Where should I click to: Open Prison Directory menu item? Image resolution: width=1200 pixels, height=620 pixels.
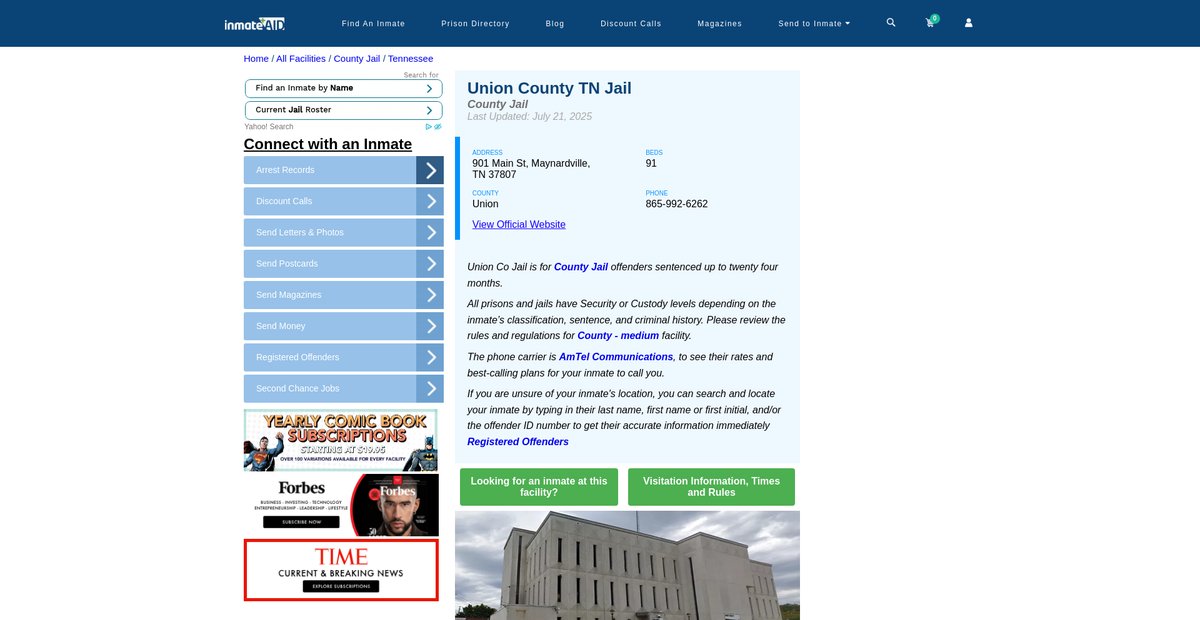(475, 23)
